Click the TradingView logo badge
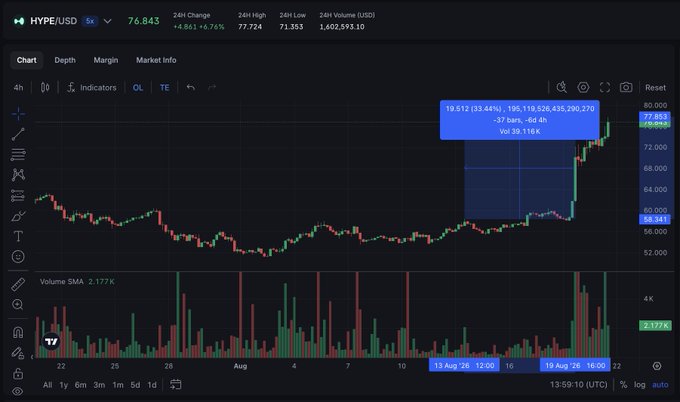The image size is (680, 402). tap(51, 342)
